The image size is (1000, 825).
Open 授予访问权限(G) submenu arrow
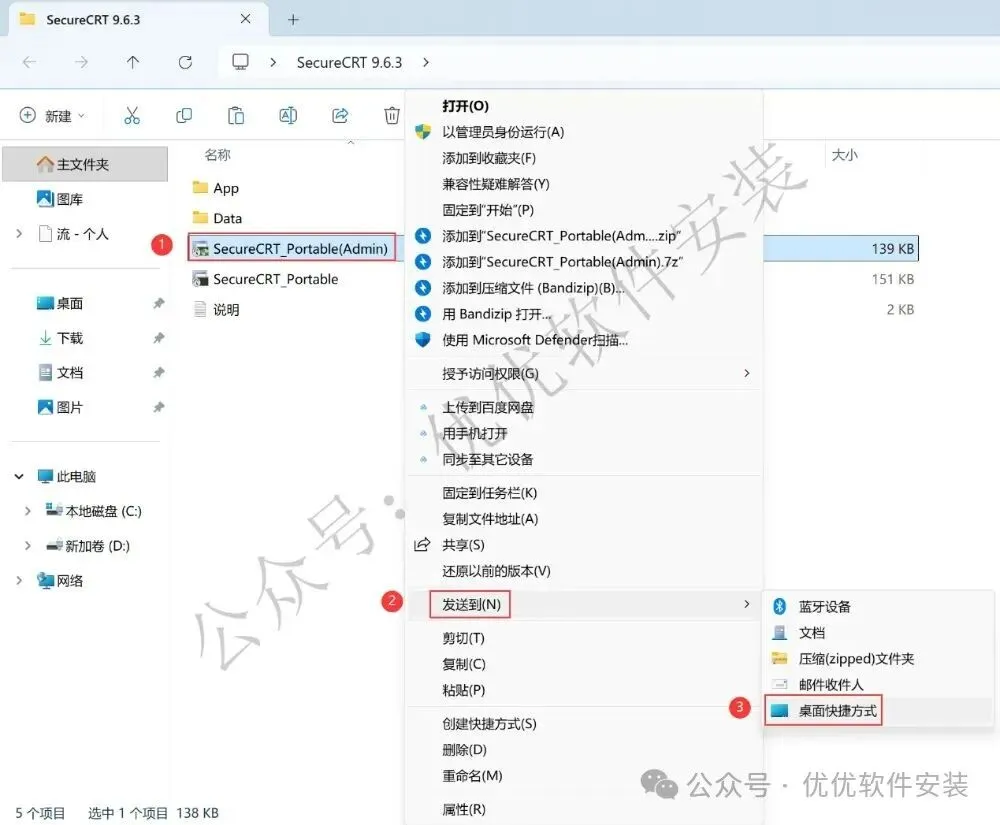[x=747, y=373]
